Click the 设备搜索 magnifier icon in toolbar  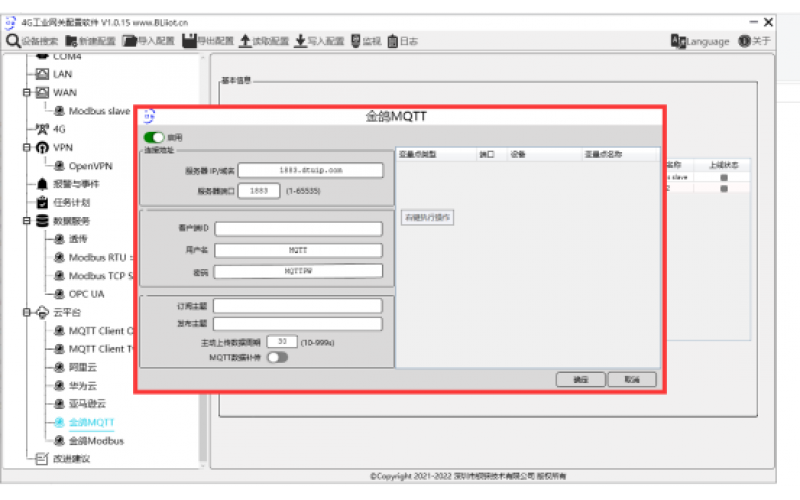coord(13,41)
